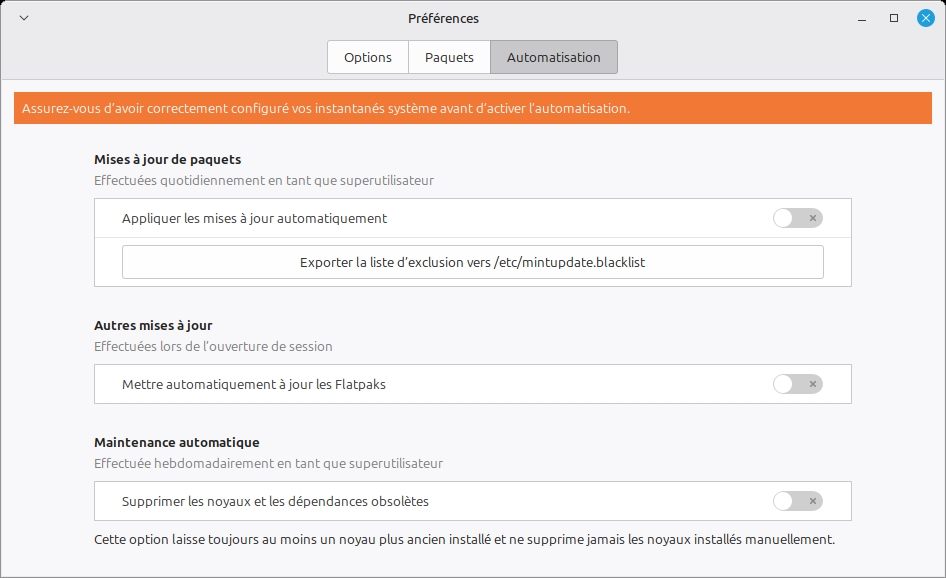
Task: Select the Automatisation tab
Action: (x=553, y=57)
